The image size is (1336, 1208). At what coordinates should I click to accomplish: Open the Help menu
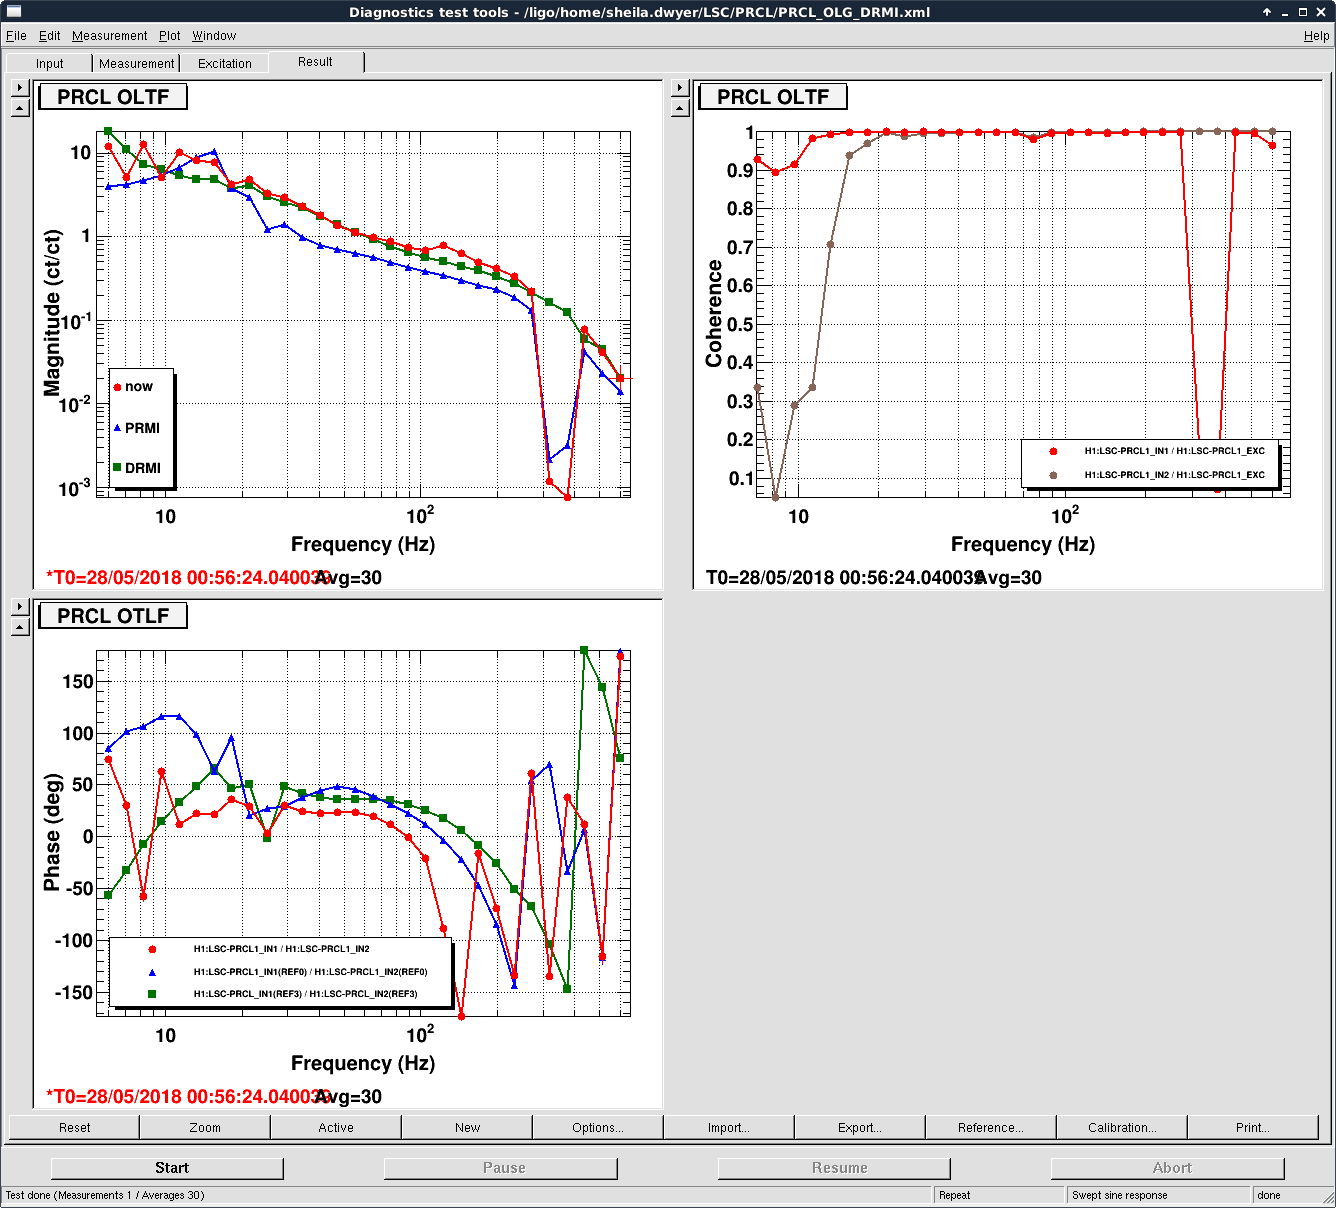1316,36
